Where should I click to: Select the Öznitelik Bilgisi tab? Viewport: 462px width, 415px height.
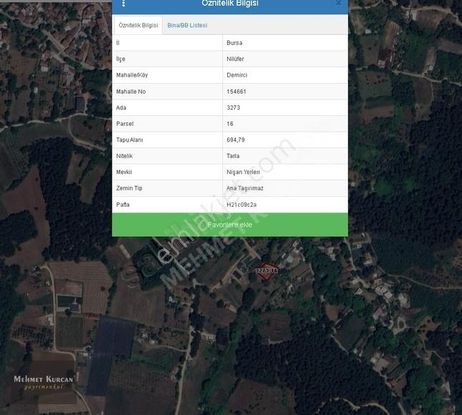coord(138,25)
